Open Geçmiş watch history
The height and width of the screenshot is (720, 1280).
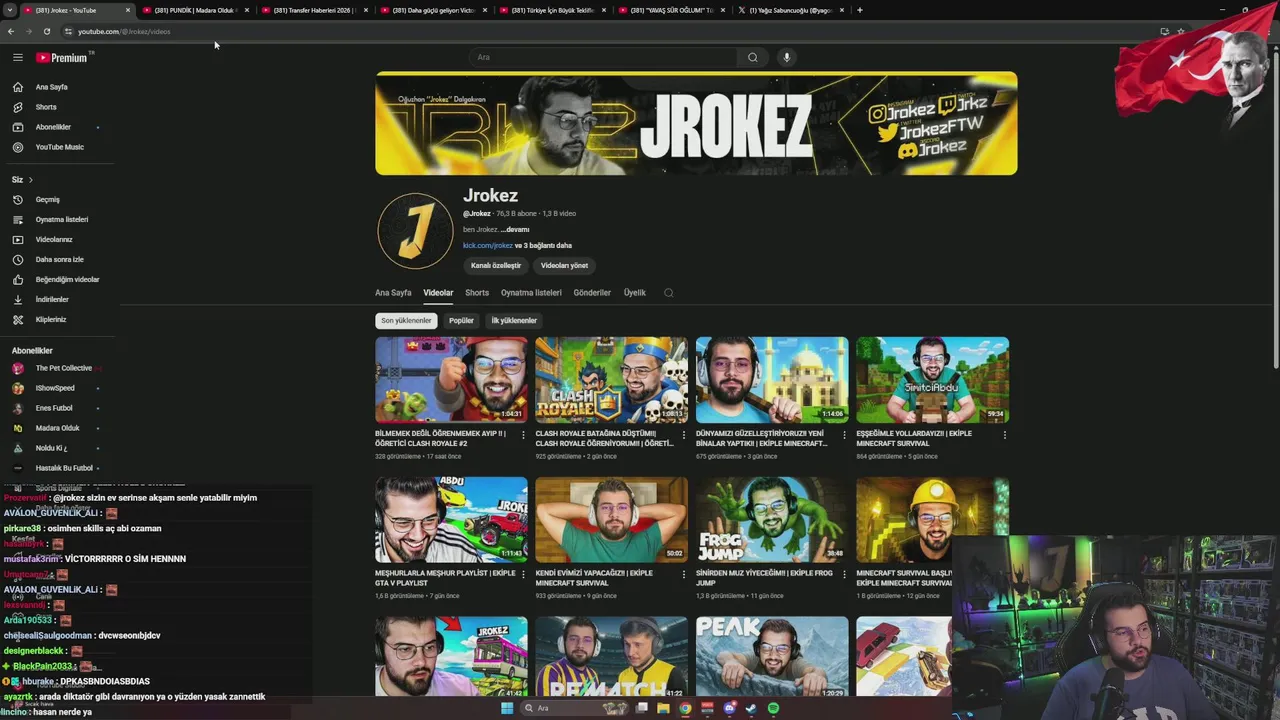(x=48, y=199)
